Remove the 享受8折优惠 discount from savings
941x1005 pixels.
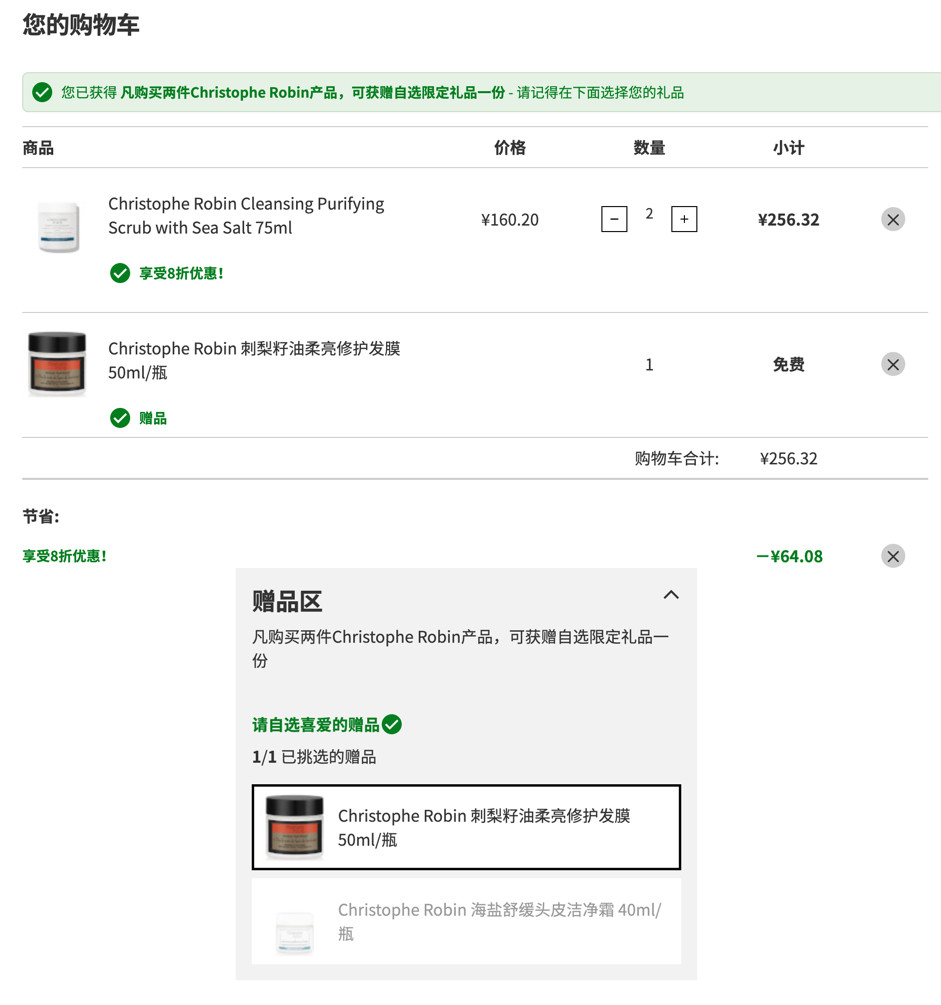pos(892,556)
